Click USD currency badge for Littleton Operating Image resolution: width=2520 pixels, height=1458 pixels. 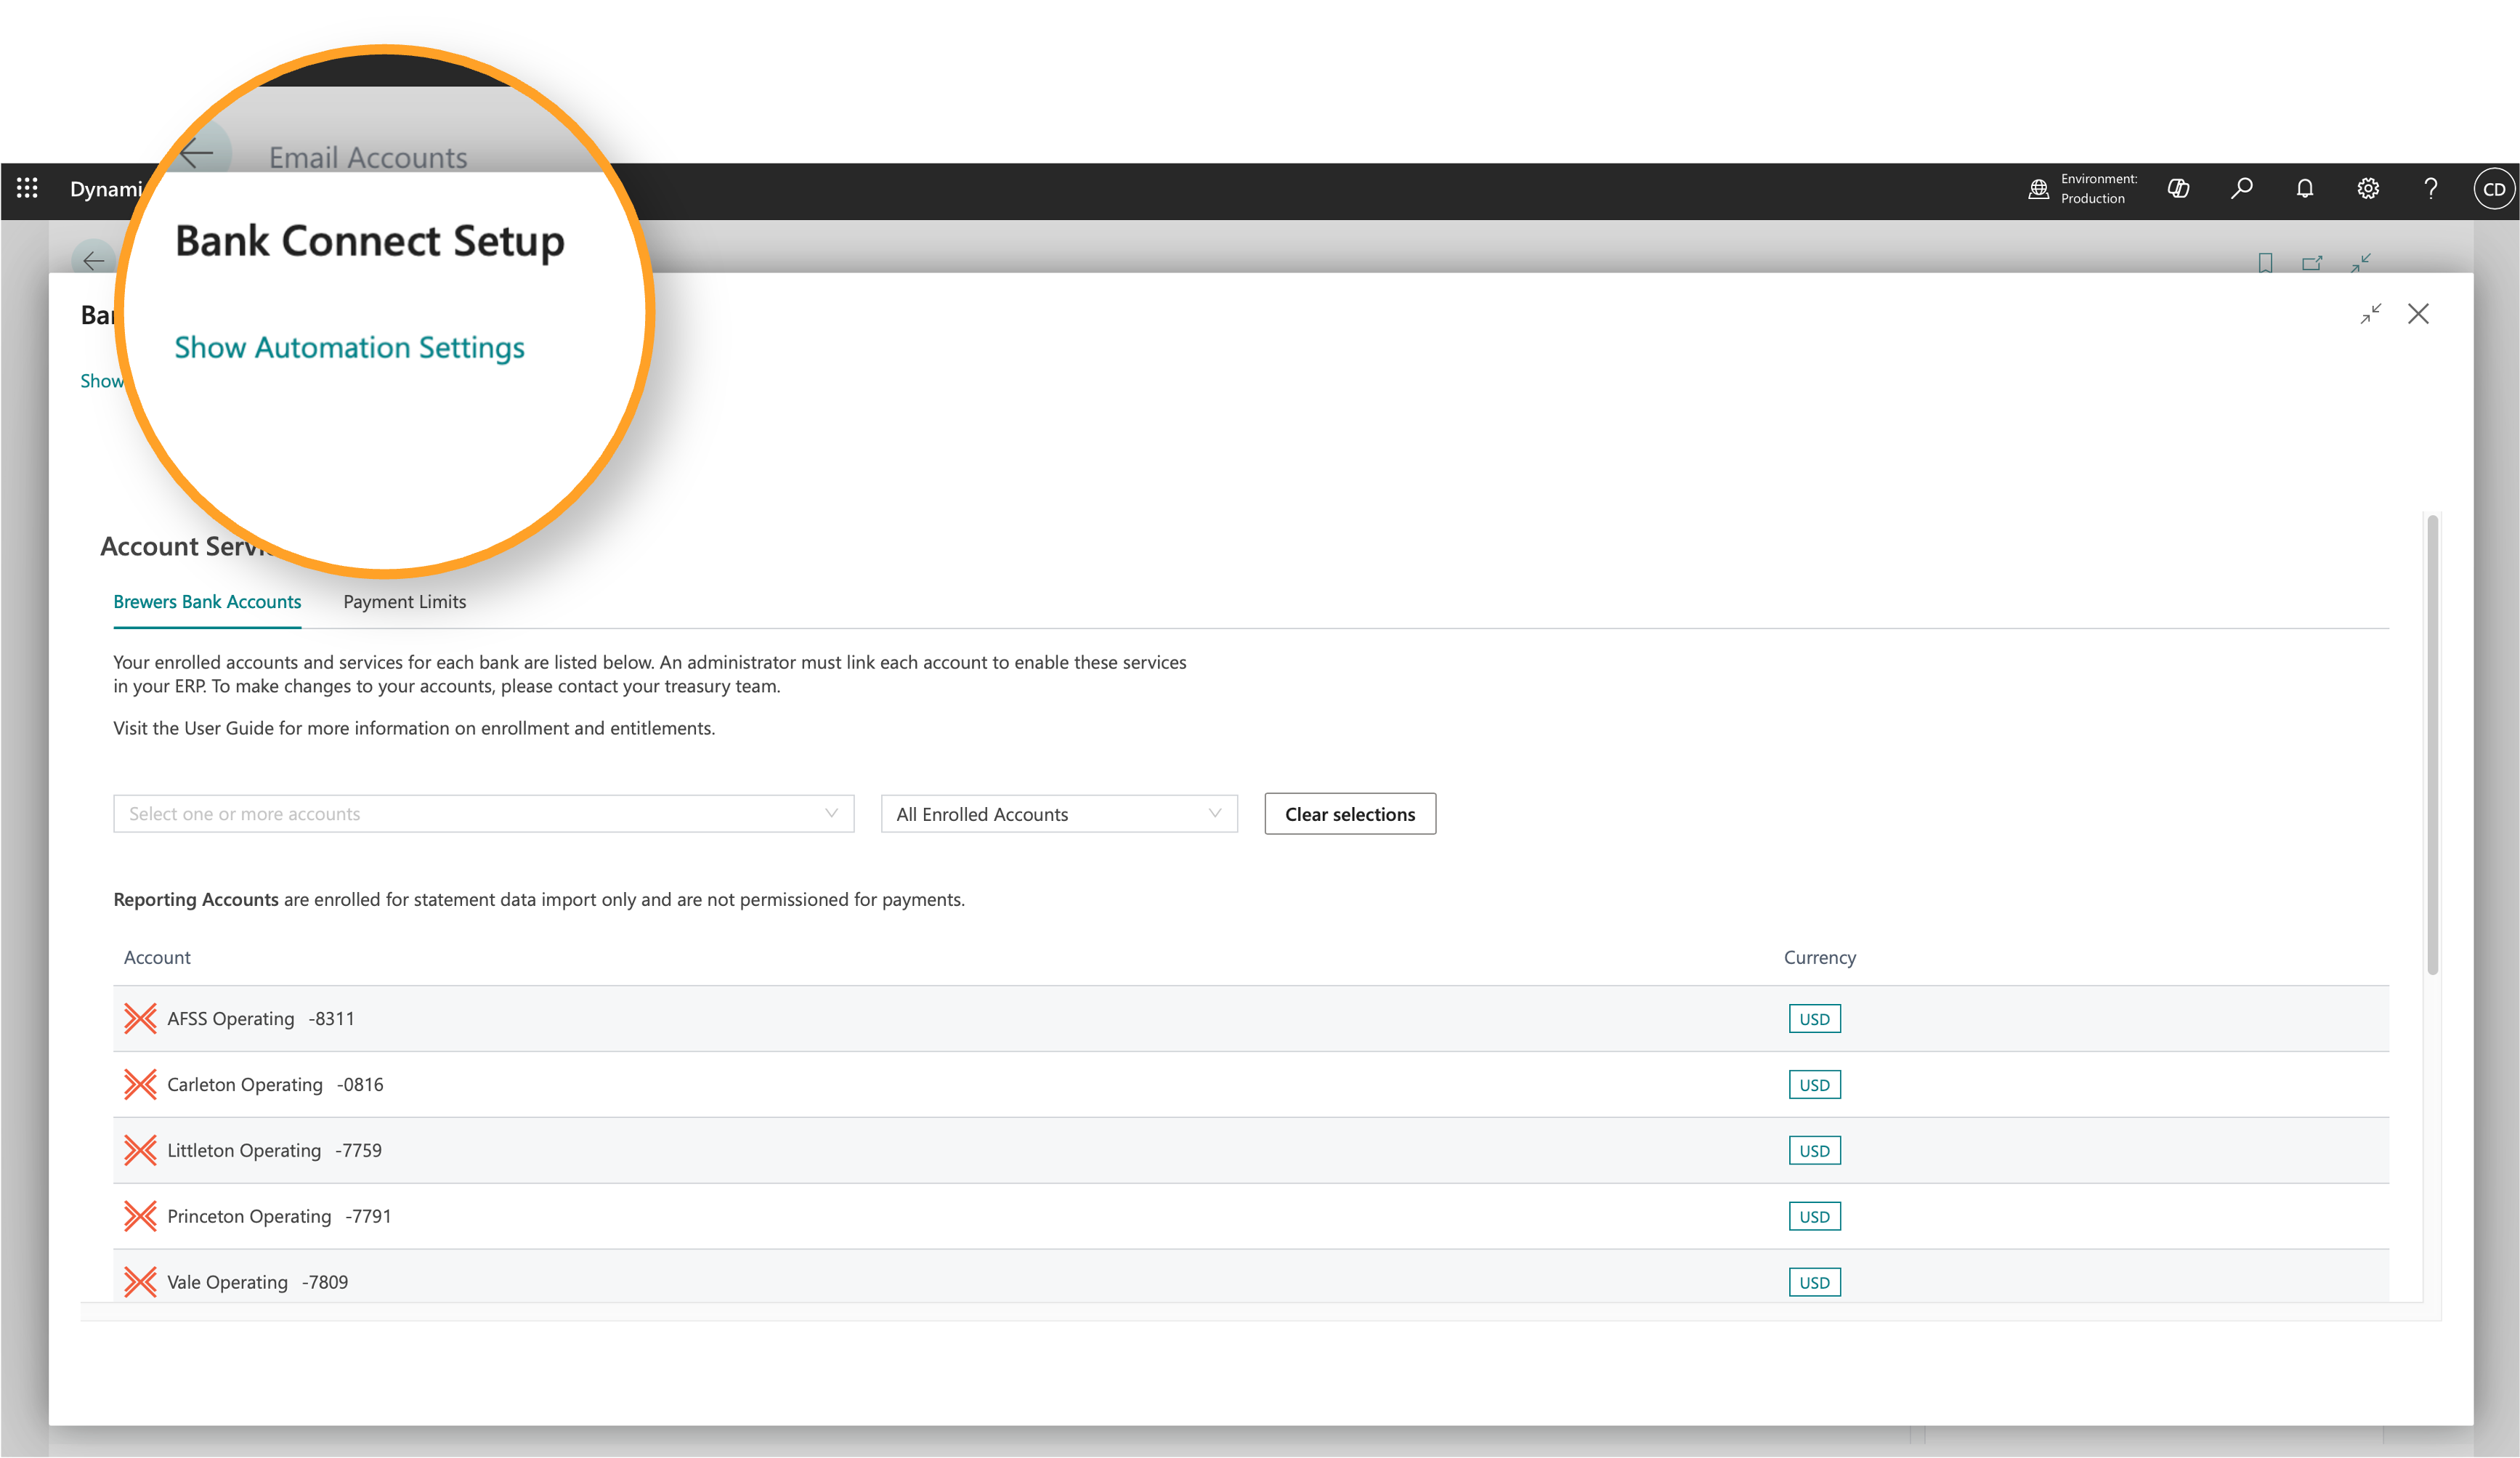coord(1814,1150)
